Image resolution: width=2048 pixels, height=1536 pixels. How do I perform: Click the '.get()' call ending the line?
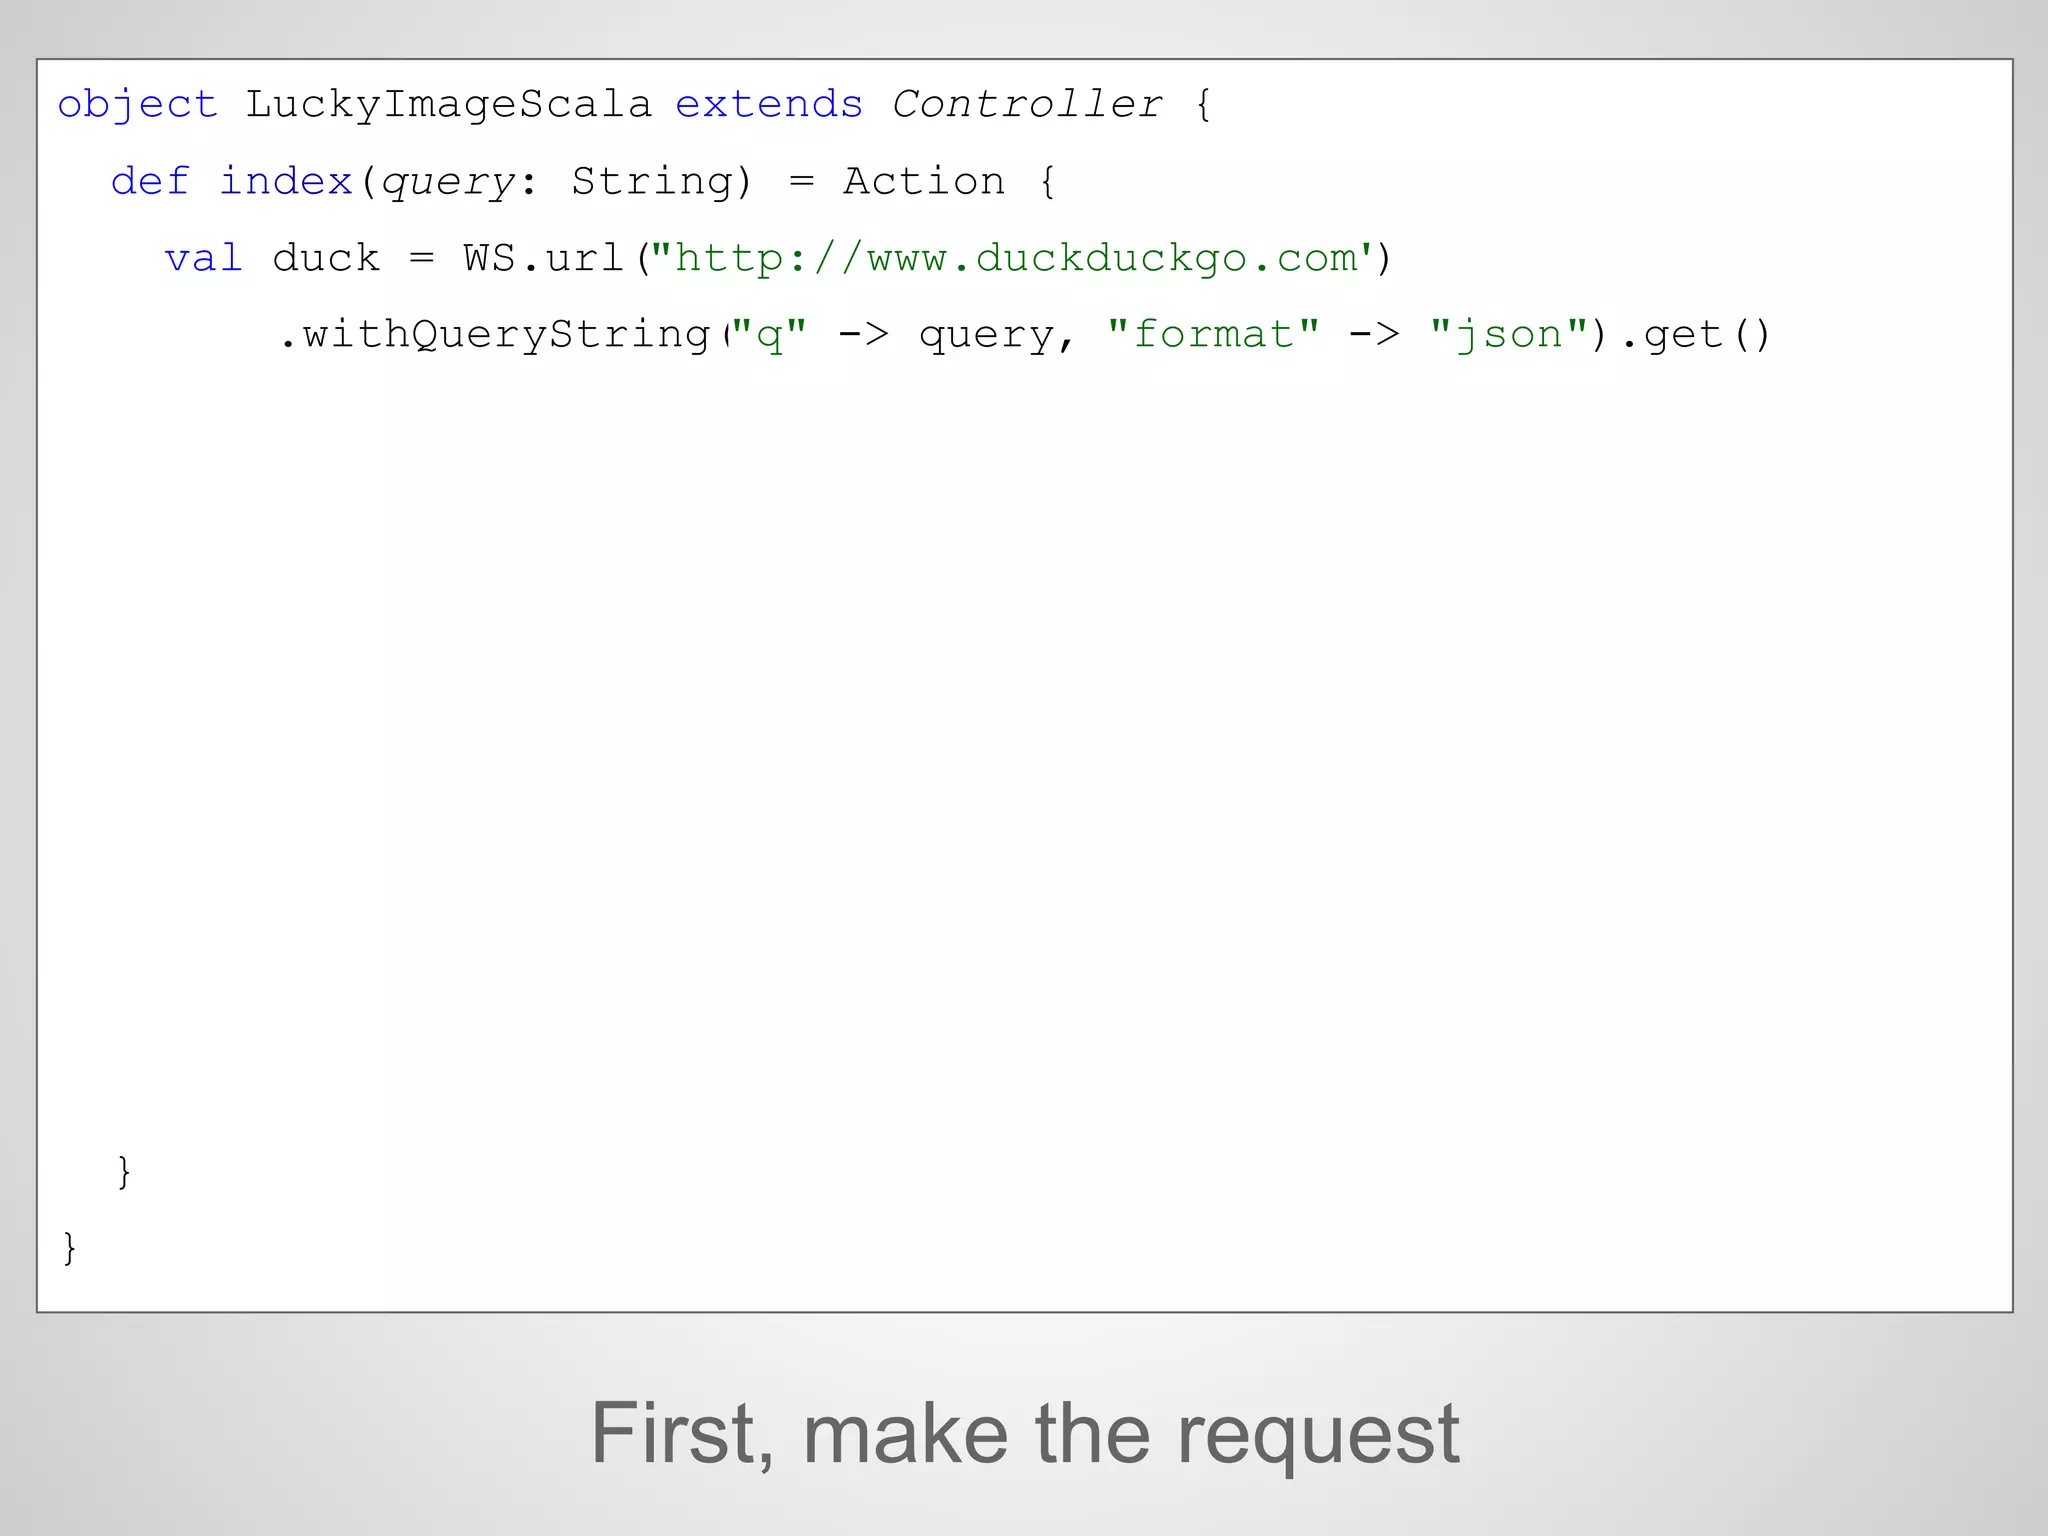click(x=1696, y=335)
